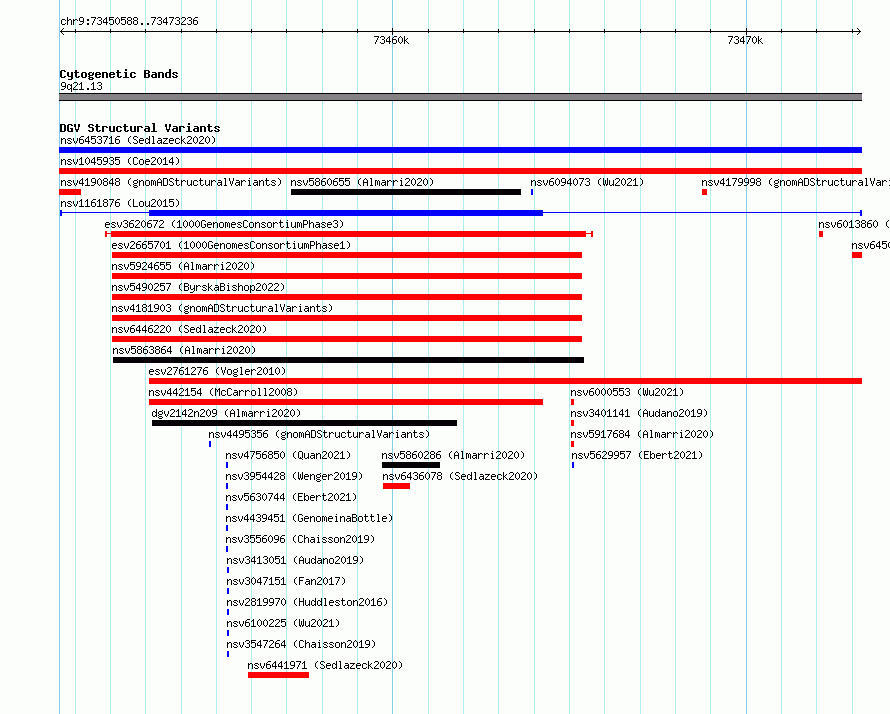Image resolution: width=890 pixels, height=714 pixels.
Task: Click the nsv4179998 gnomAD small red marker
Action: [x=704, y=192]
